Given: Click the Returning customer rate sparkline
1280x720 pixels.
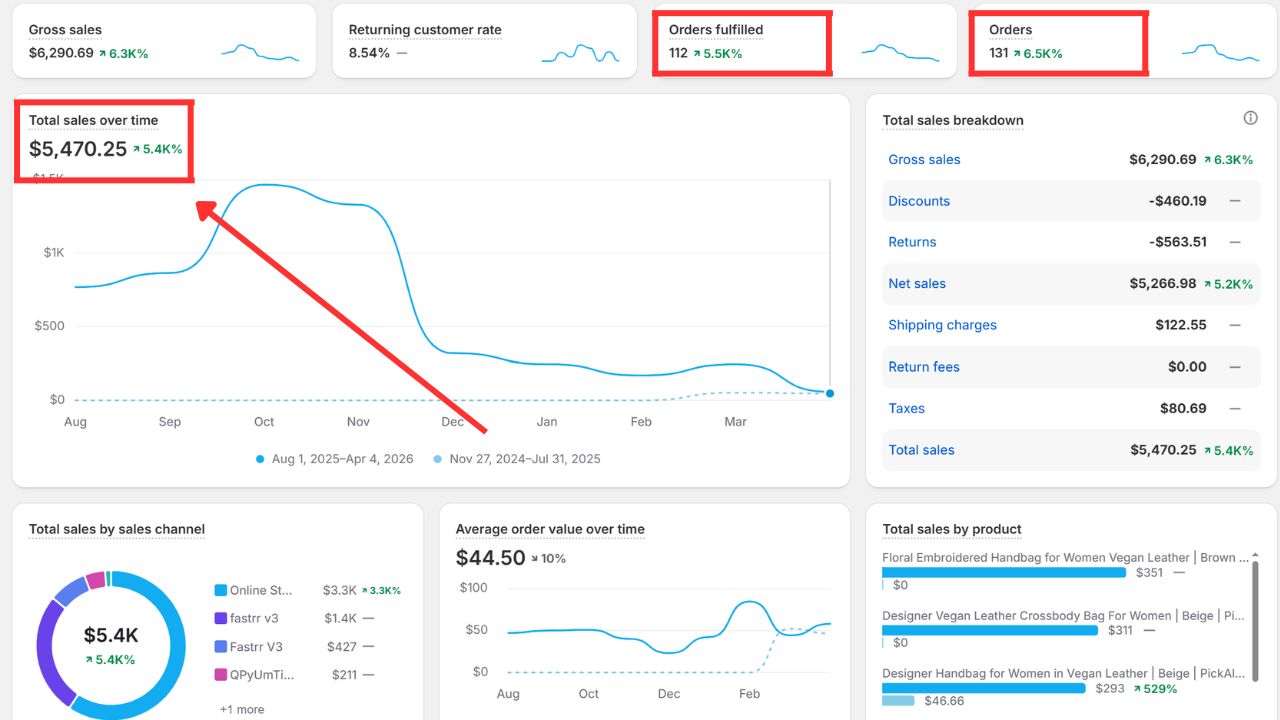Looking at the screenshot, I should coord(580,54).
